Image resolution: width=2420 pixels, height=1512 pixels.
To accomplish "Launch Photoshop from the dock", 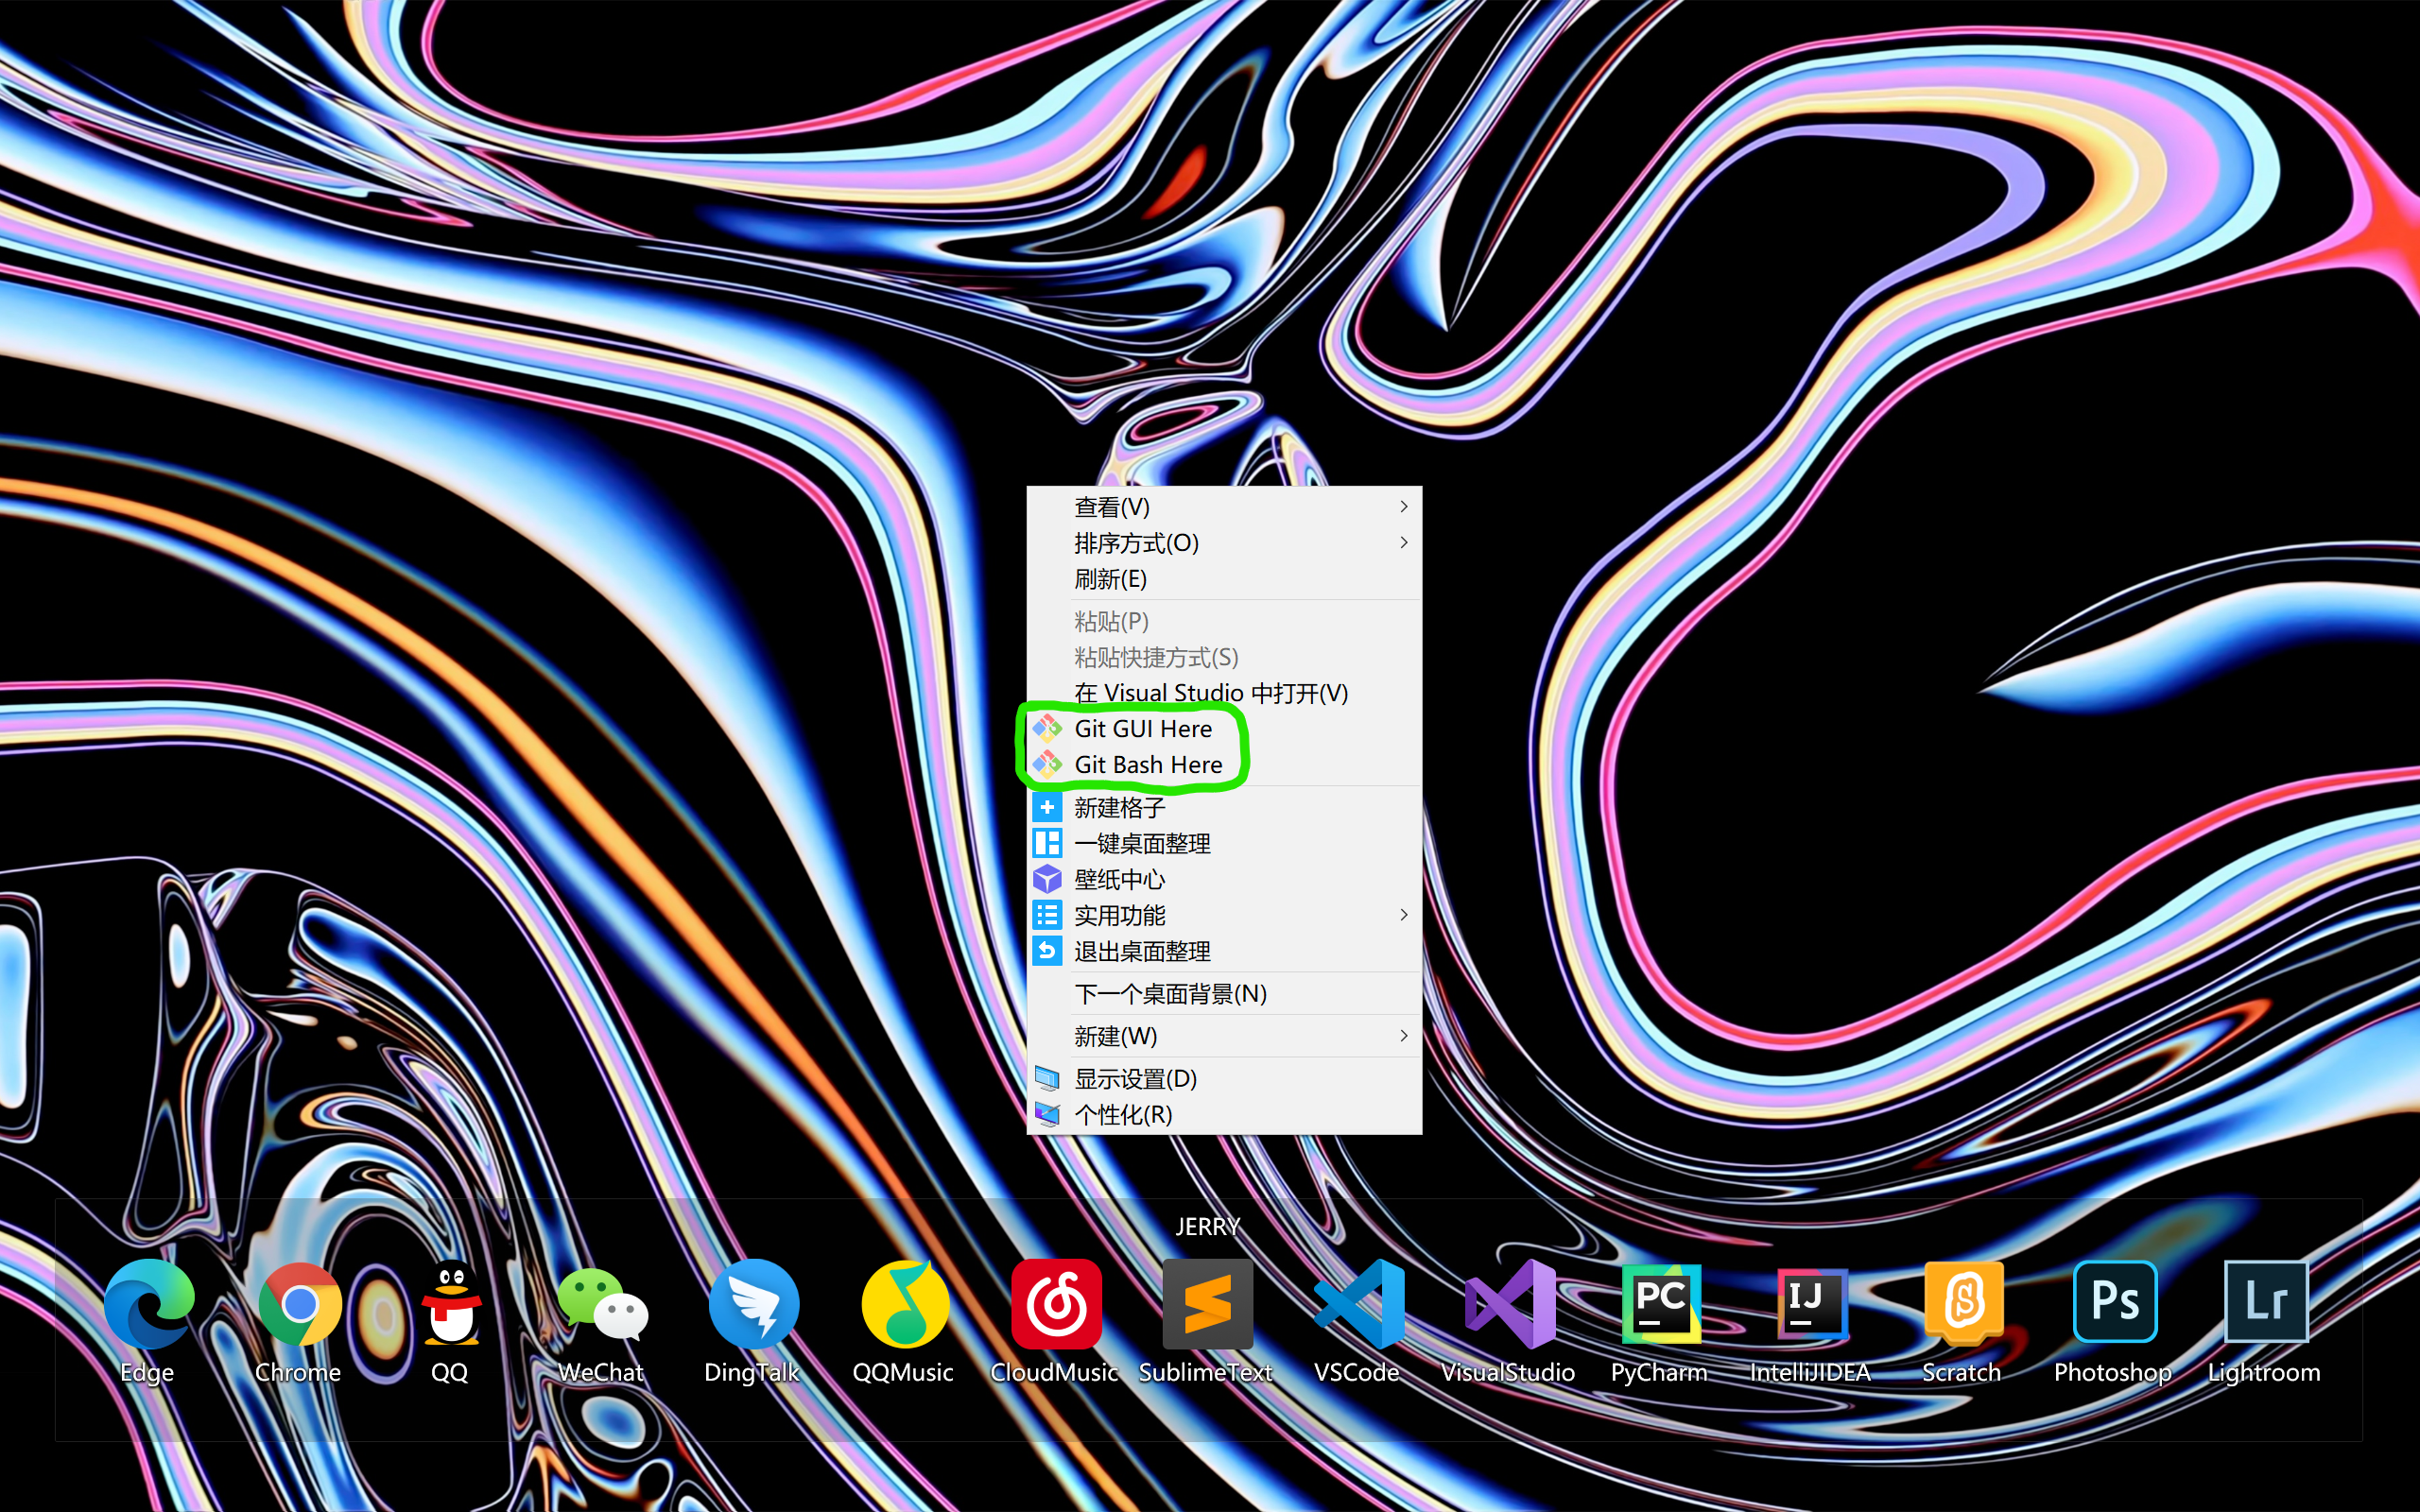I will (x=2114, y=1301).
